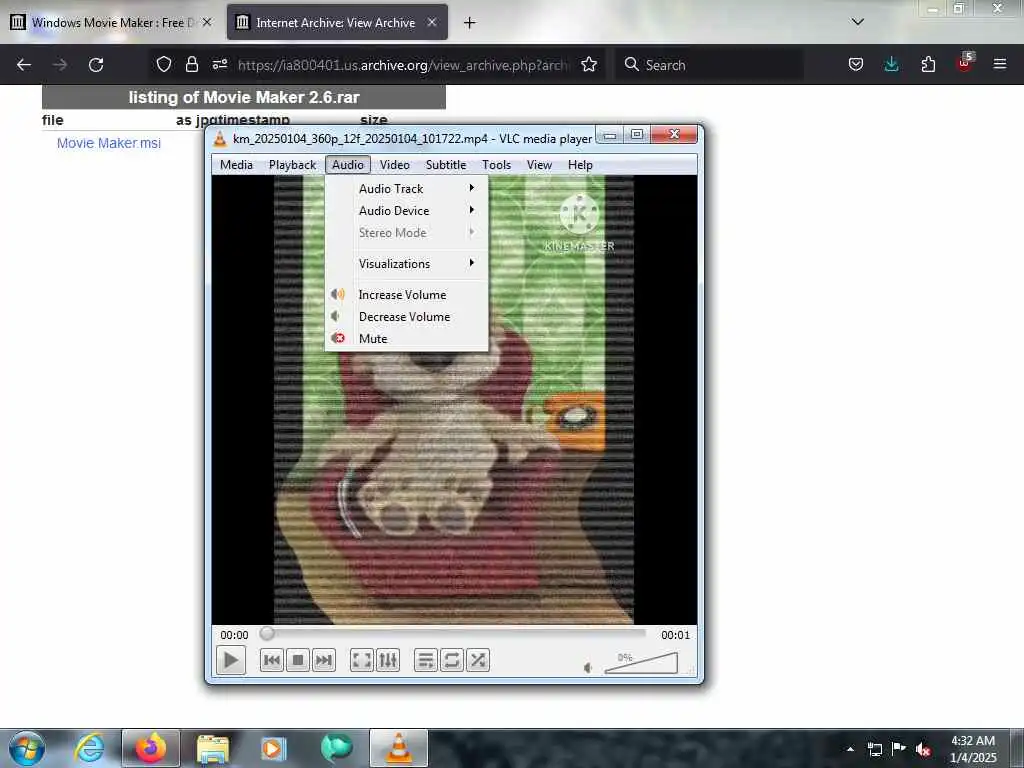The image size is (1024, 768).
Task: Open the Subtitle menu
Action: (x=446, y=165)
